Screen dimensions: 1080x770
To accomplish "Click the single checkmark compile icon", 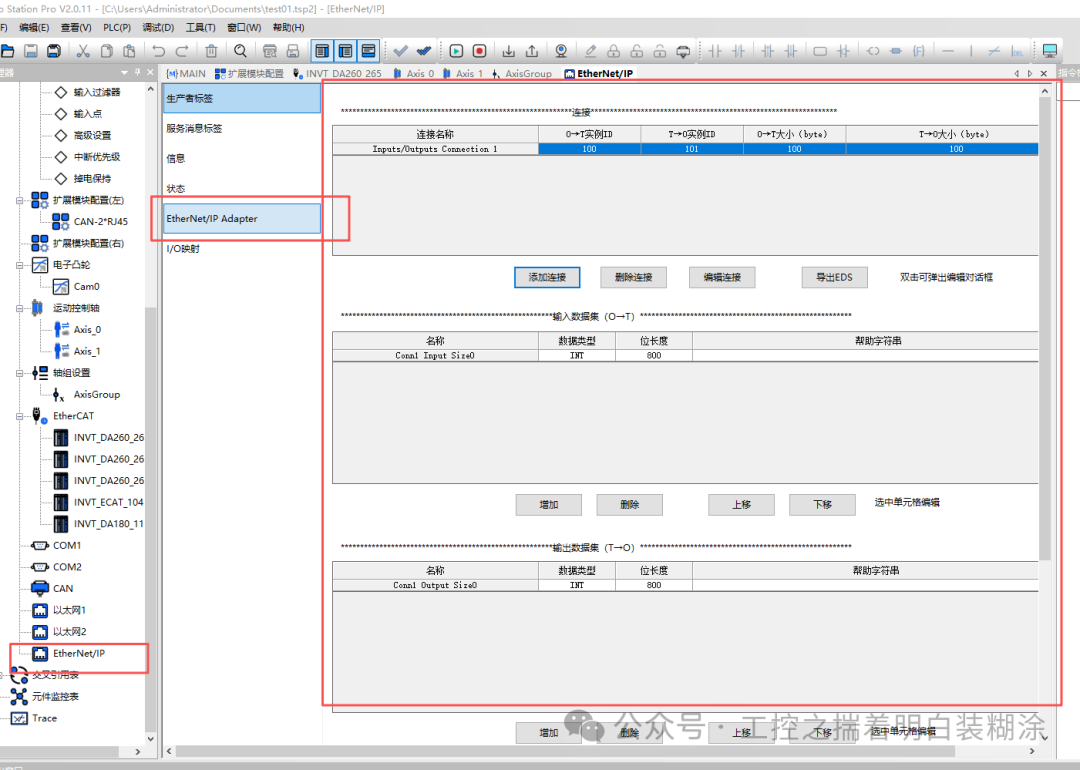I will (401, 51).
